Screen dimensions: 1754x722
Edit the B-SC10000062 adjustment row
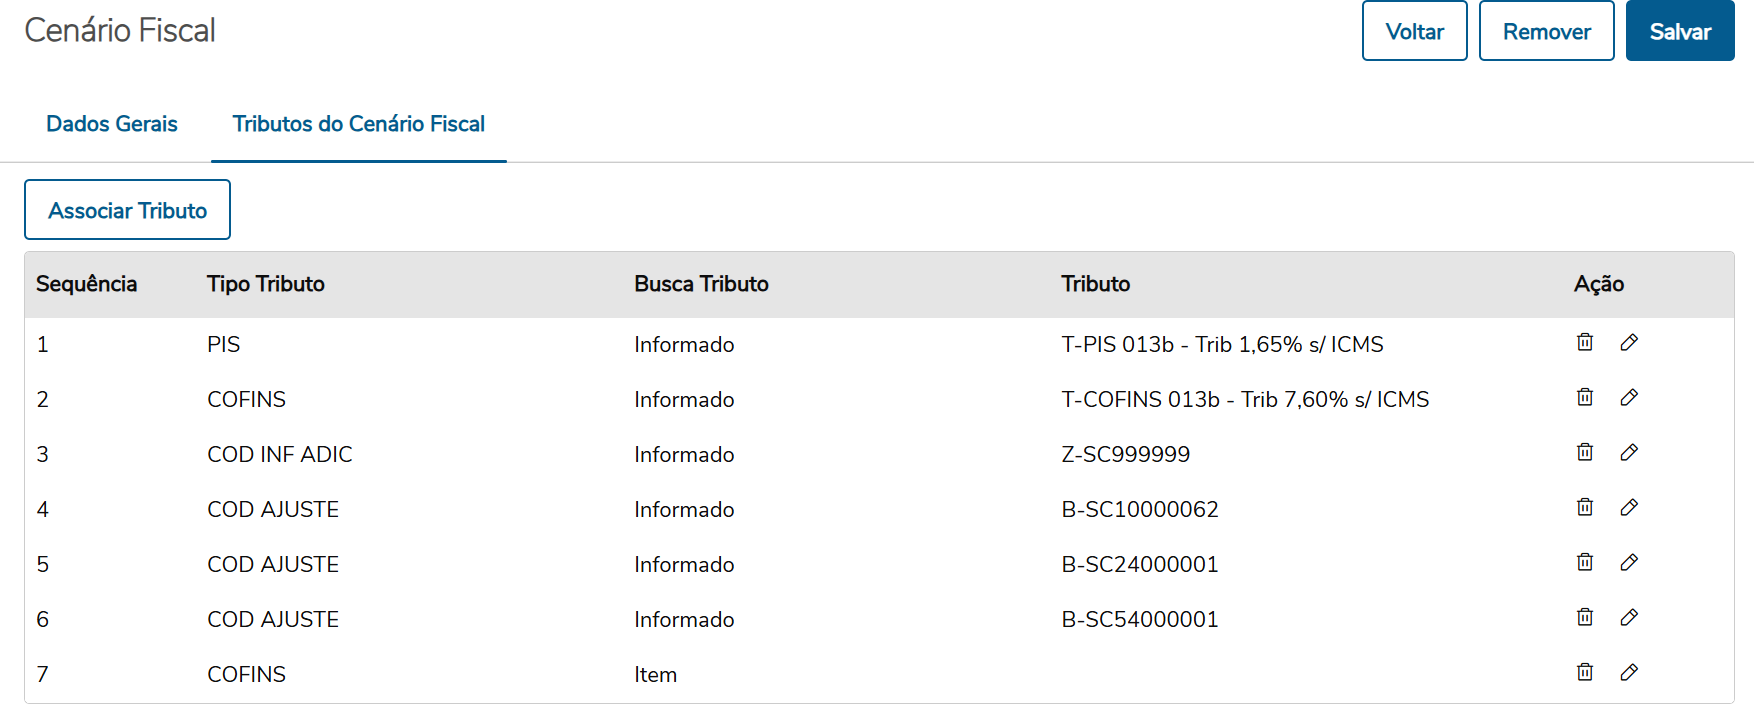[x=1629, y=508]
